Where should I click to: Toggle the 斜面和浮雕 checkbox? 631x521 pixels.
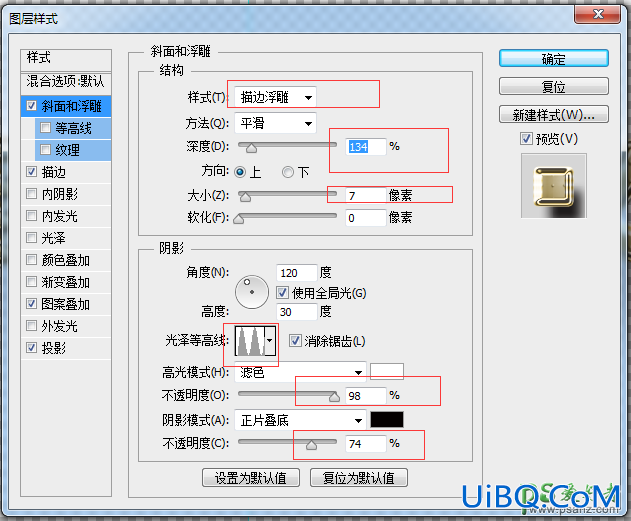point(31,106)
